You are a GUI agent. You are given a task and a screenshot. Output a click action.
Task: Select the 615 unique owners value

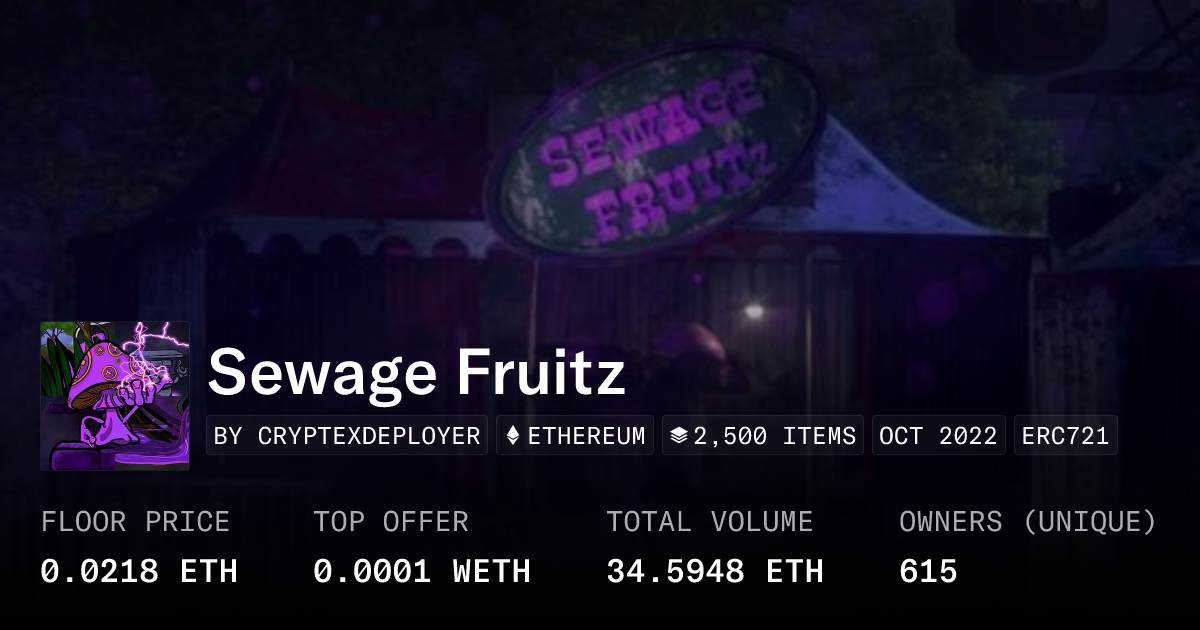click(x=928, y=571)
